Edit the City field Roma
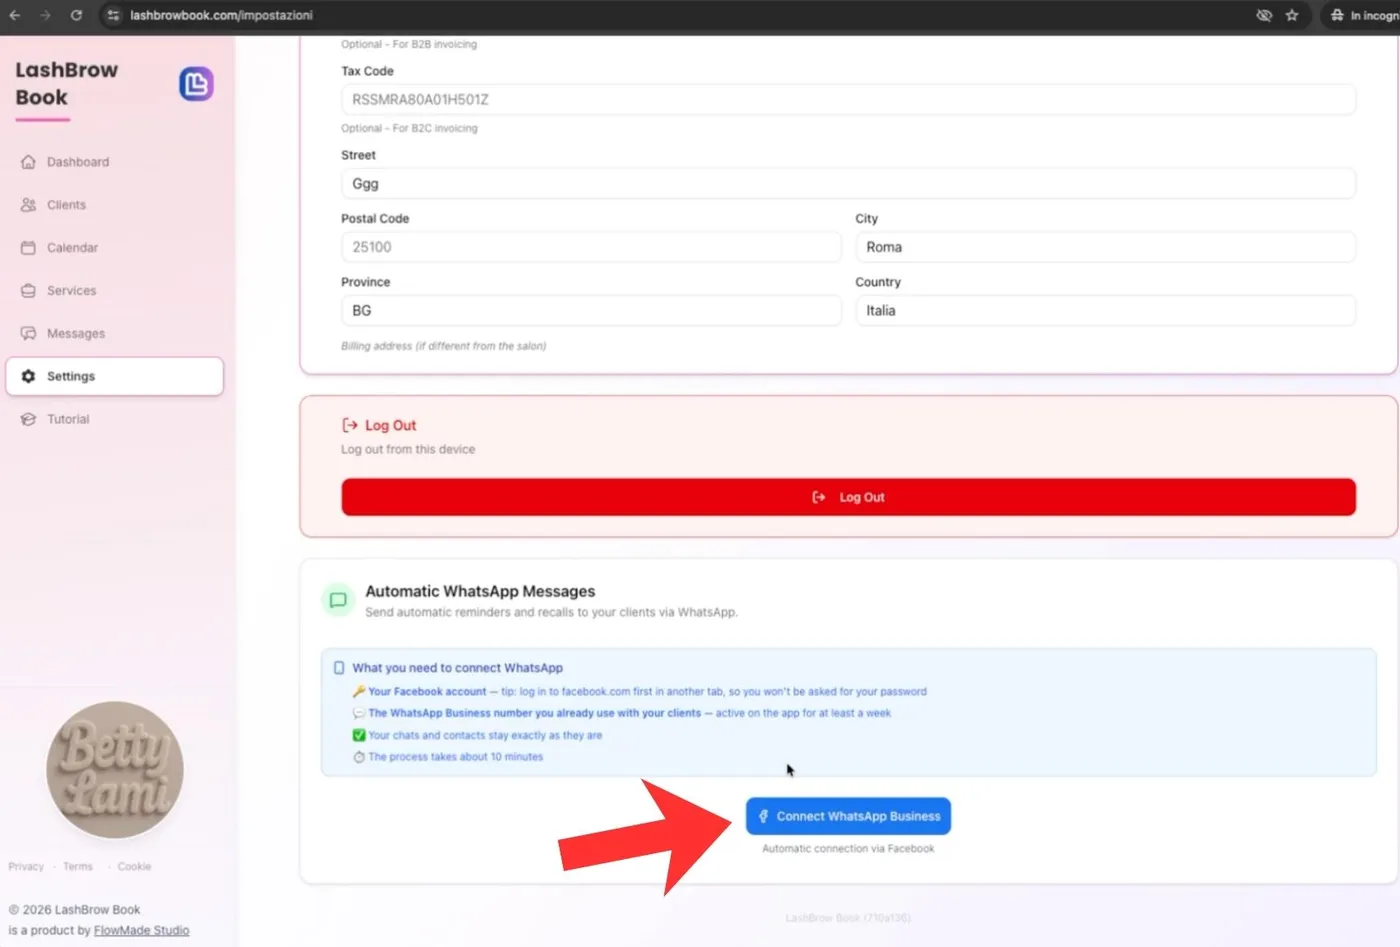Image resolution: width=1400 pixels, height=947 pixels. (1105, 247)
